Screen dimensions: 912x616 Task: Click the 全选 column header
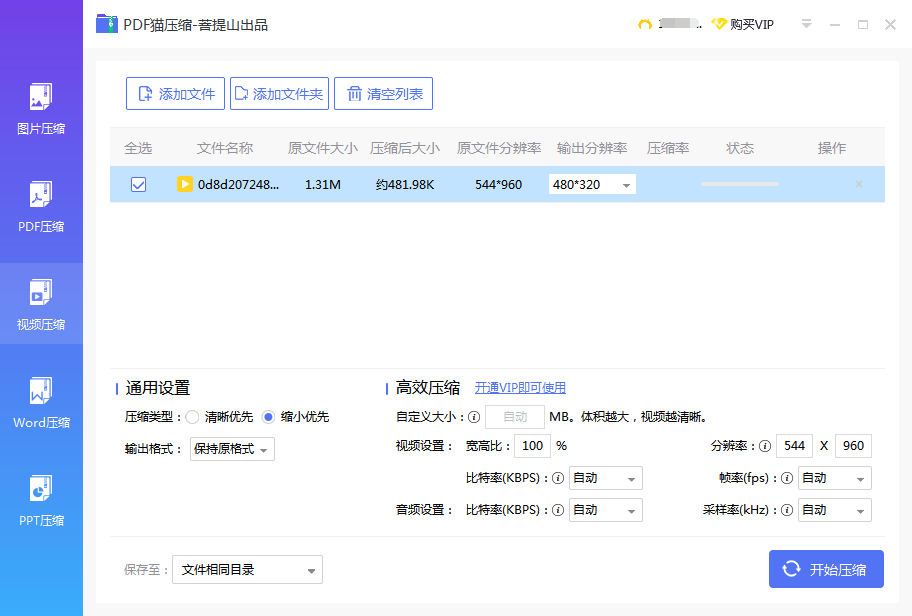(138, 148)
